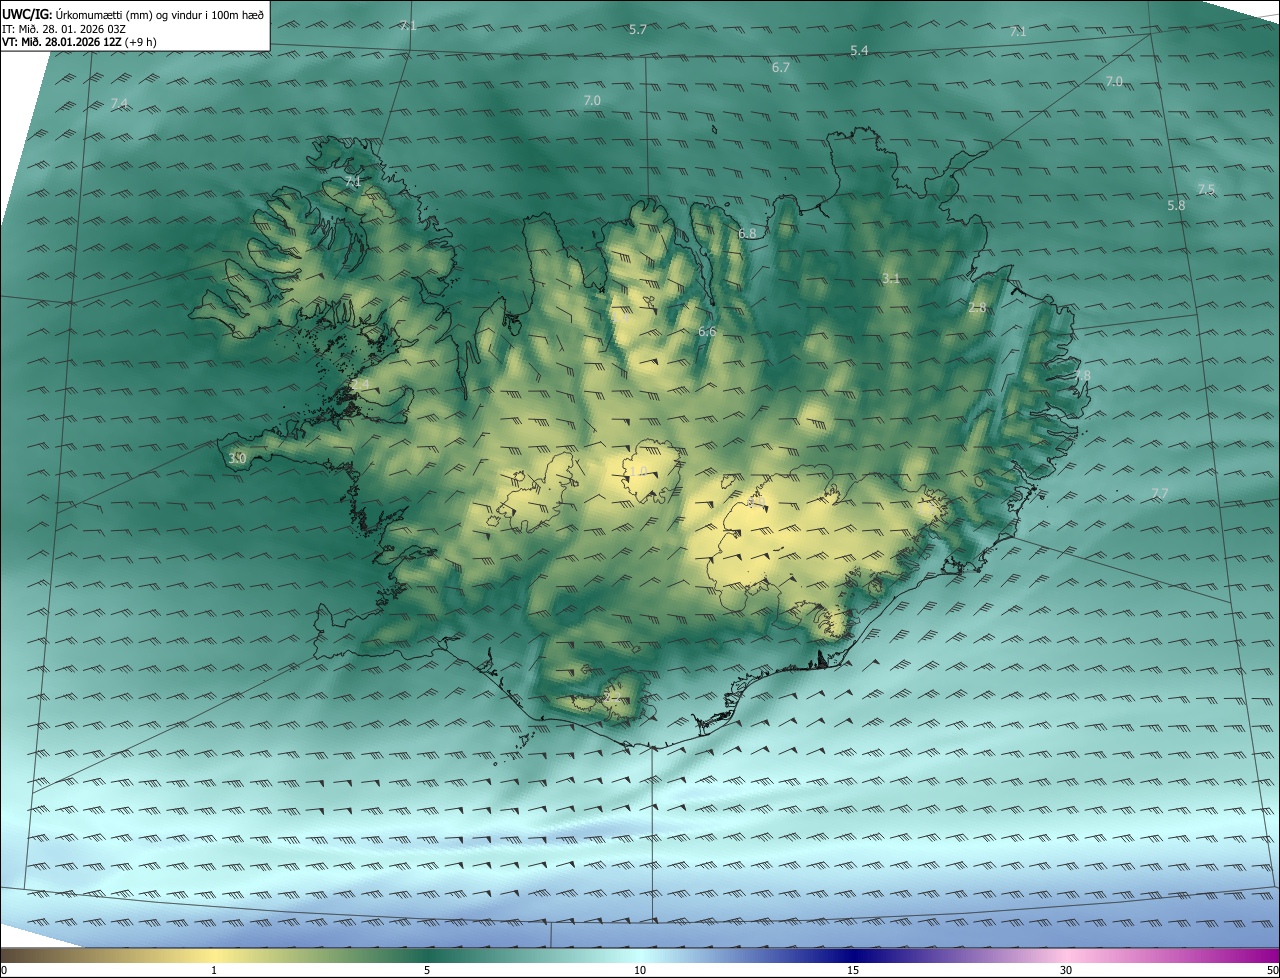Click the 6.8 value label on the map
The image size is (1280, 978).
[747, 233]
